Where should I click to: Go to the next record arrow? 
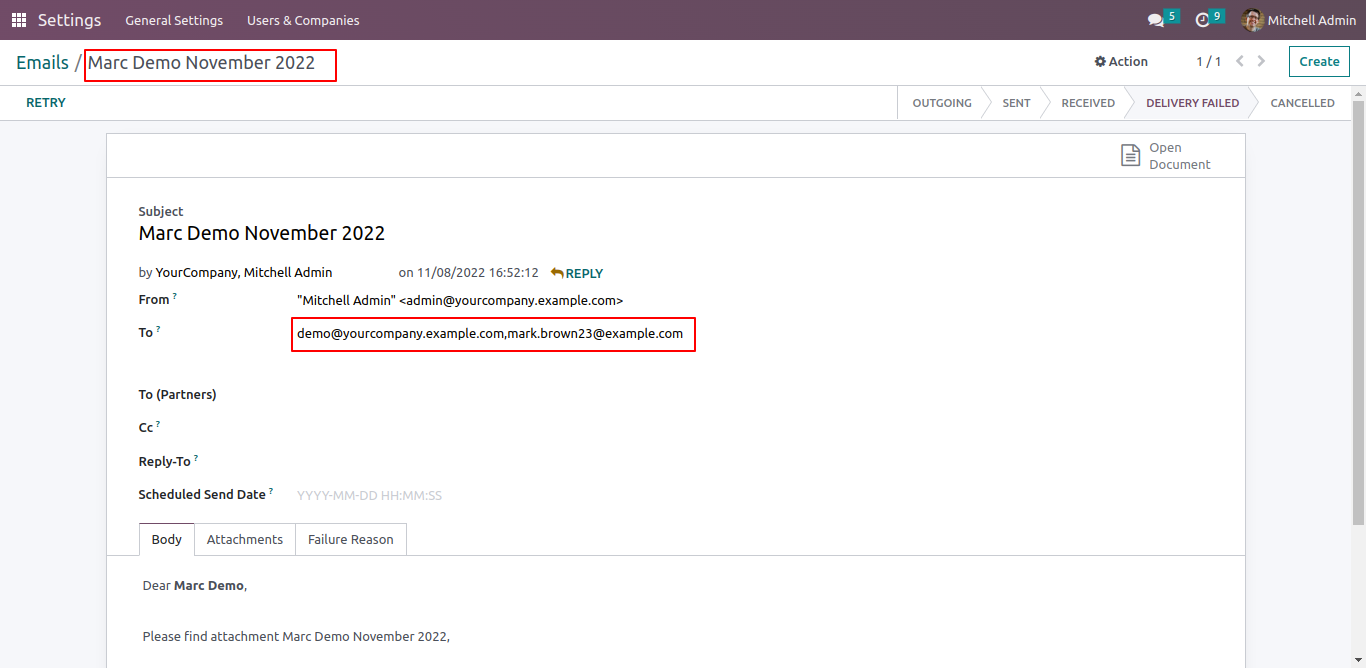pyautogui.click(x=1261, y=61)
